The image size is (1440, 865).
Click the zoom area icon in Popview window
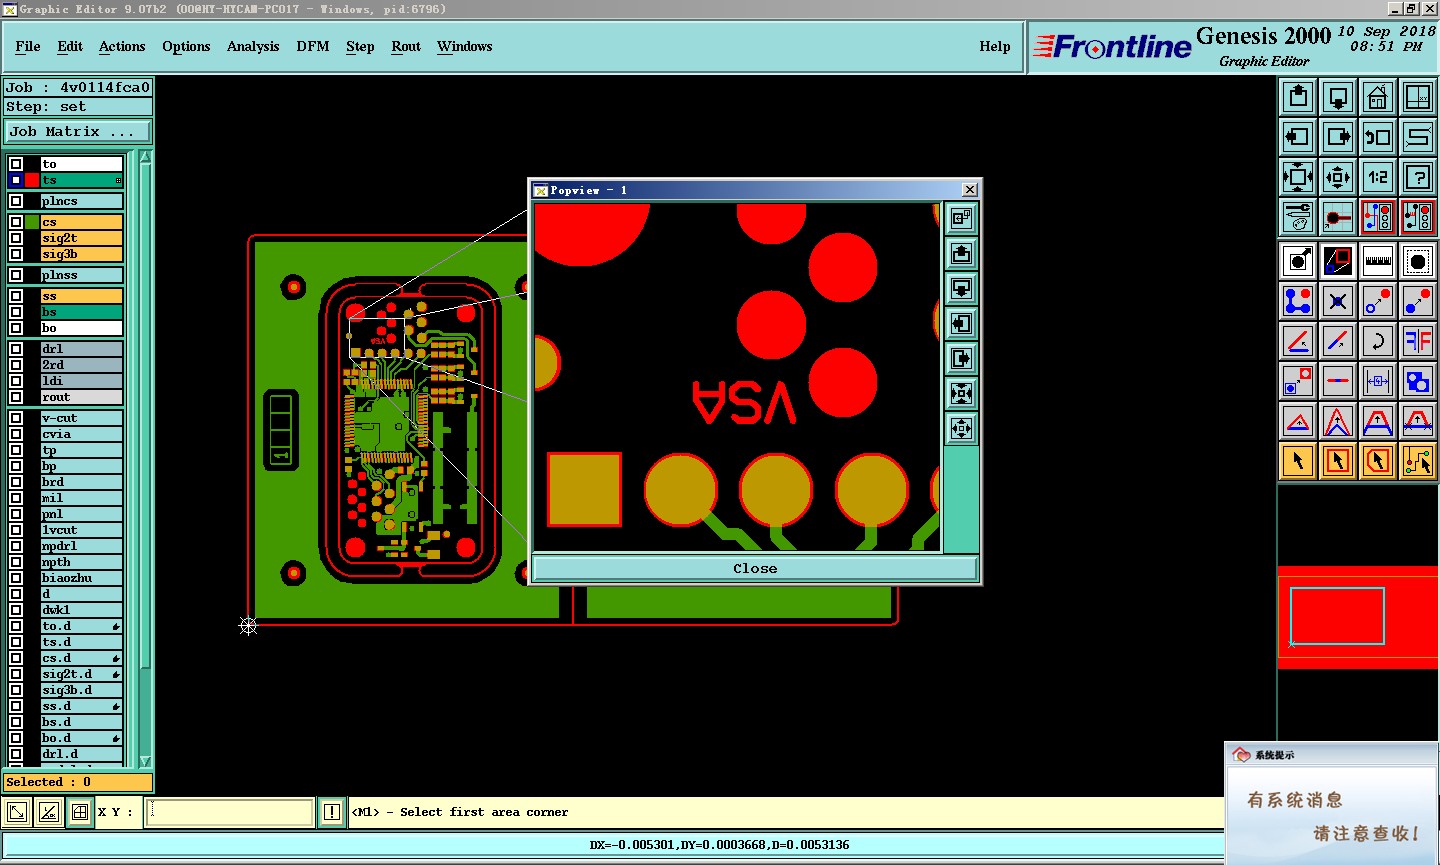coord(961,219)
